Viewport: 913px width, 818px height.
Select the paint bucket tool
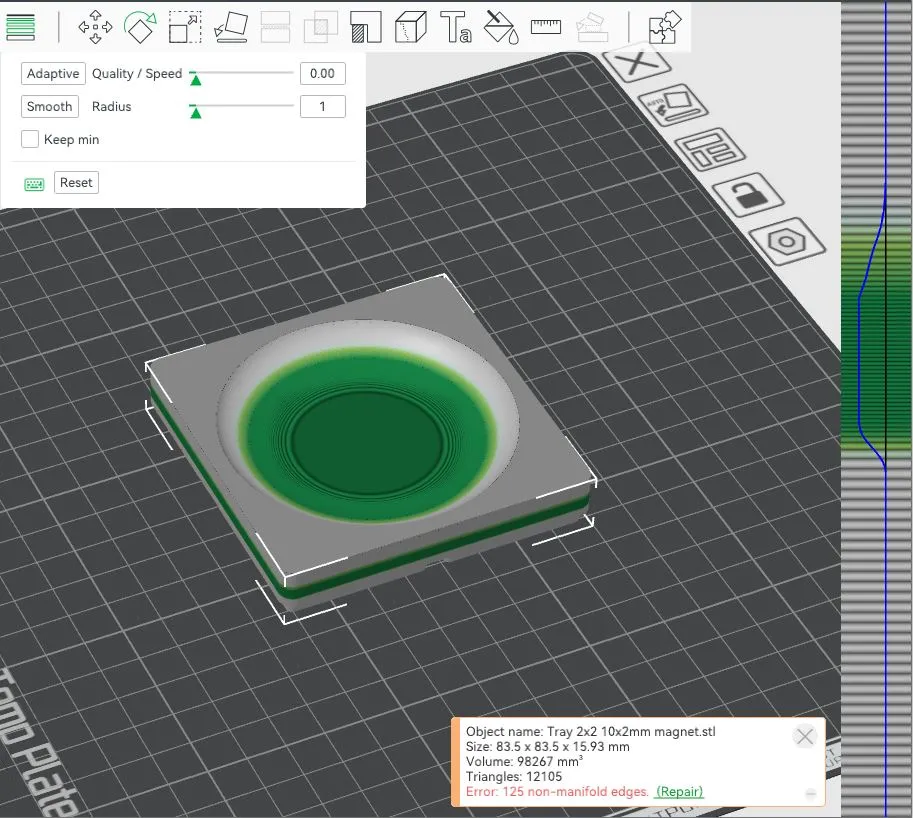tap(500, 27)
